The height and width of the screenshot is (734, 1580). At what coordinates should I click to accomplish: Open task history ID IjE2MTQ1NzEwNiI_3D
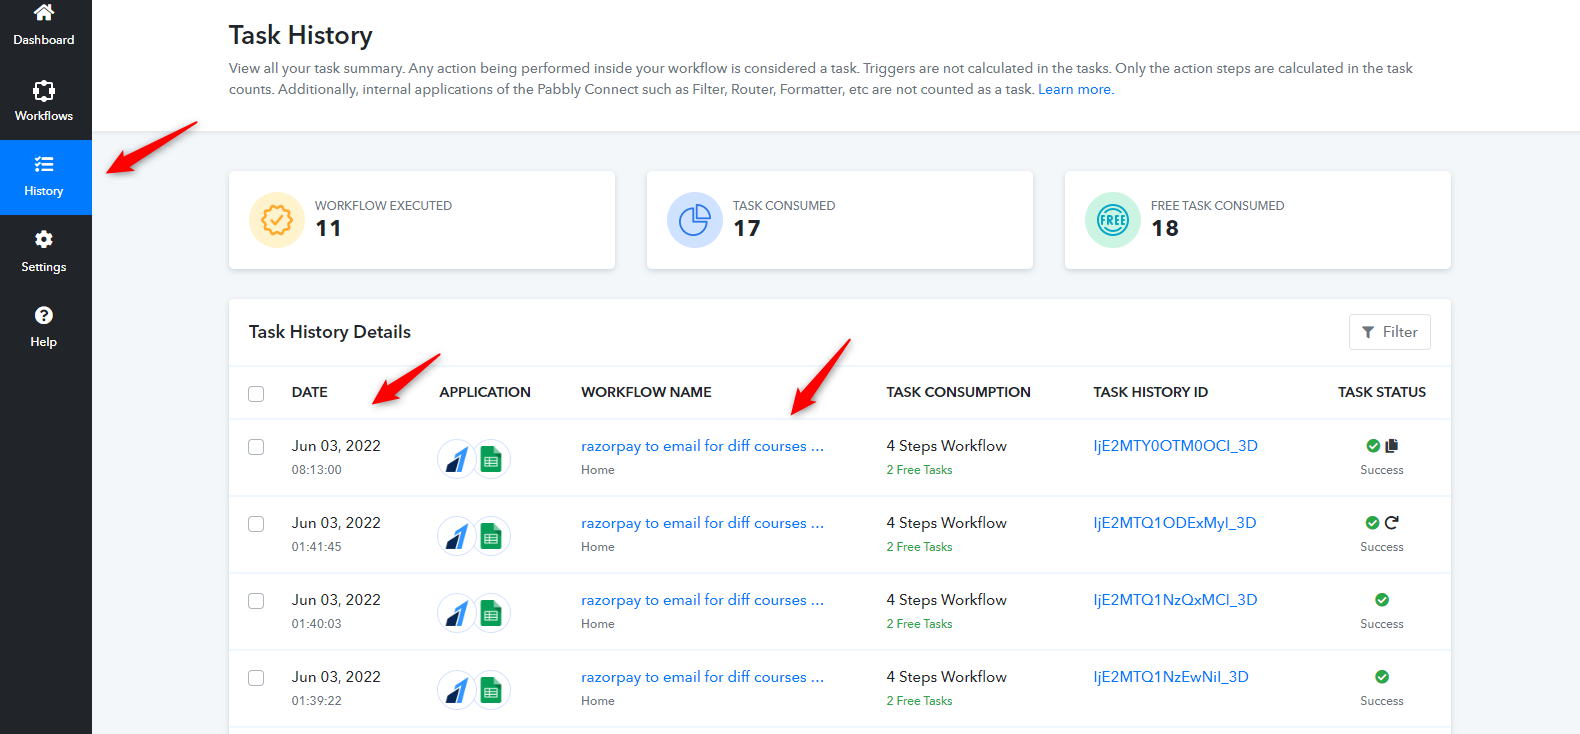(1170, 677)
